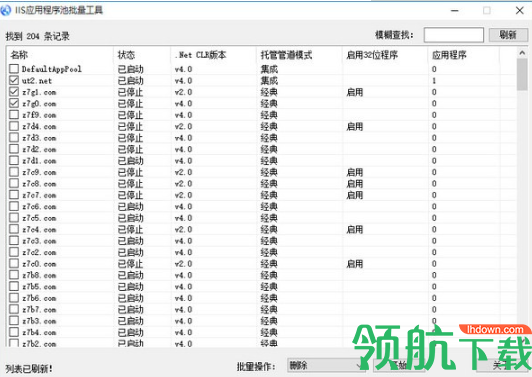This screenshot has width=532, height=377.
Task: Sort by the 启用32位程序 column header
Action: [x=372, y=55]
